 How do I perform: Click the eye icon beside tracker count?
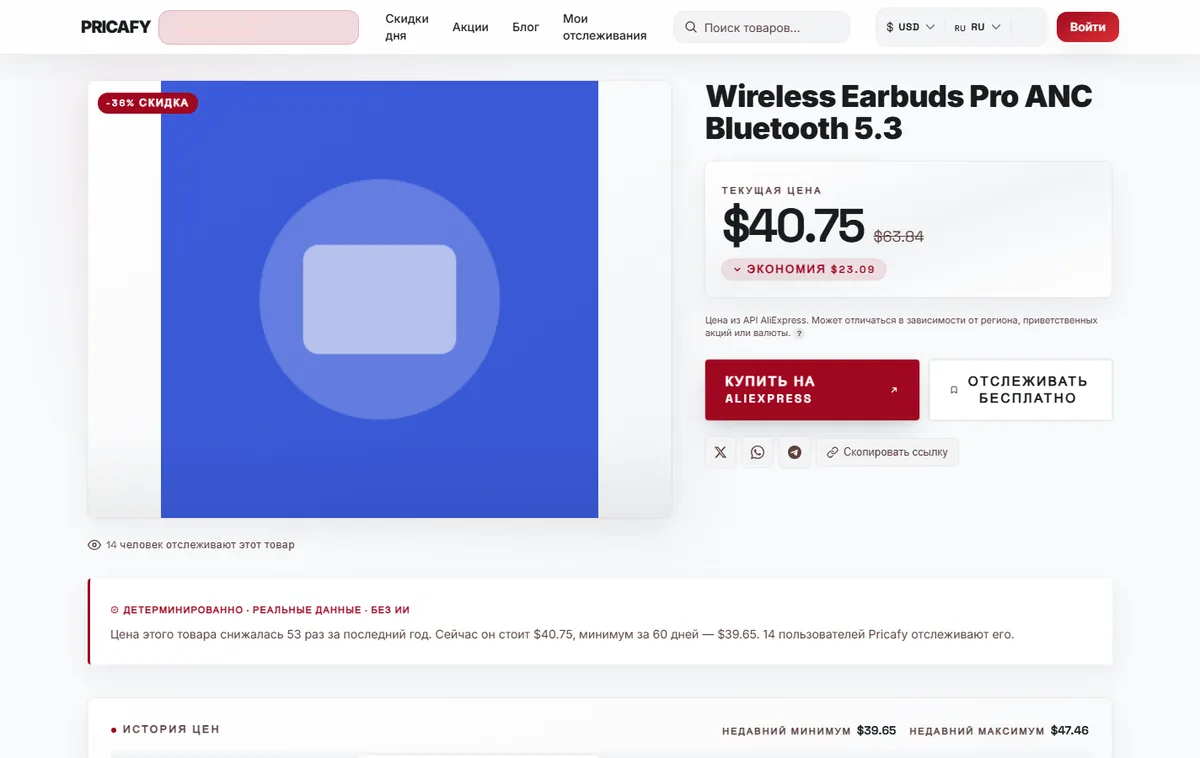[95, 545]
